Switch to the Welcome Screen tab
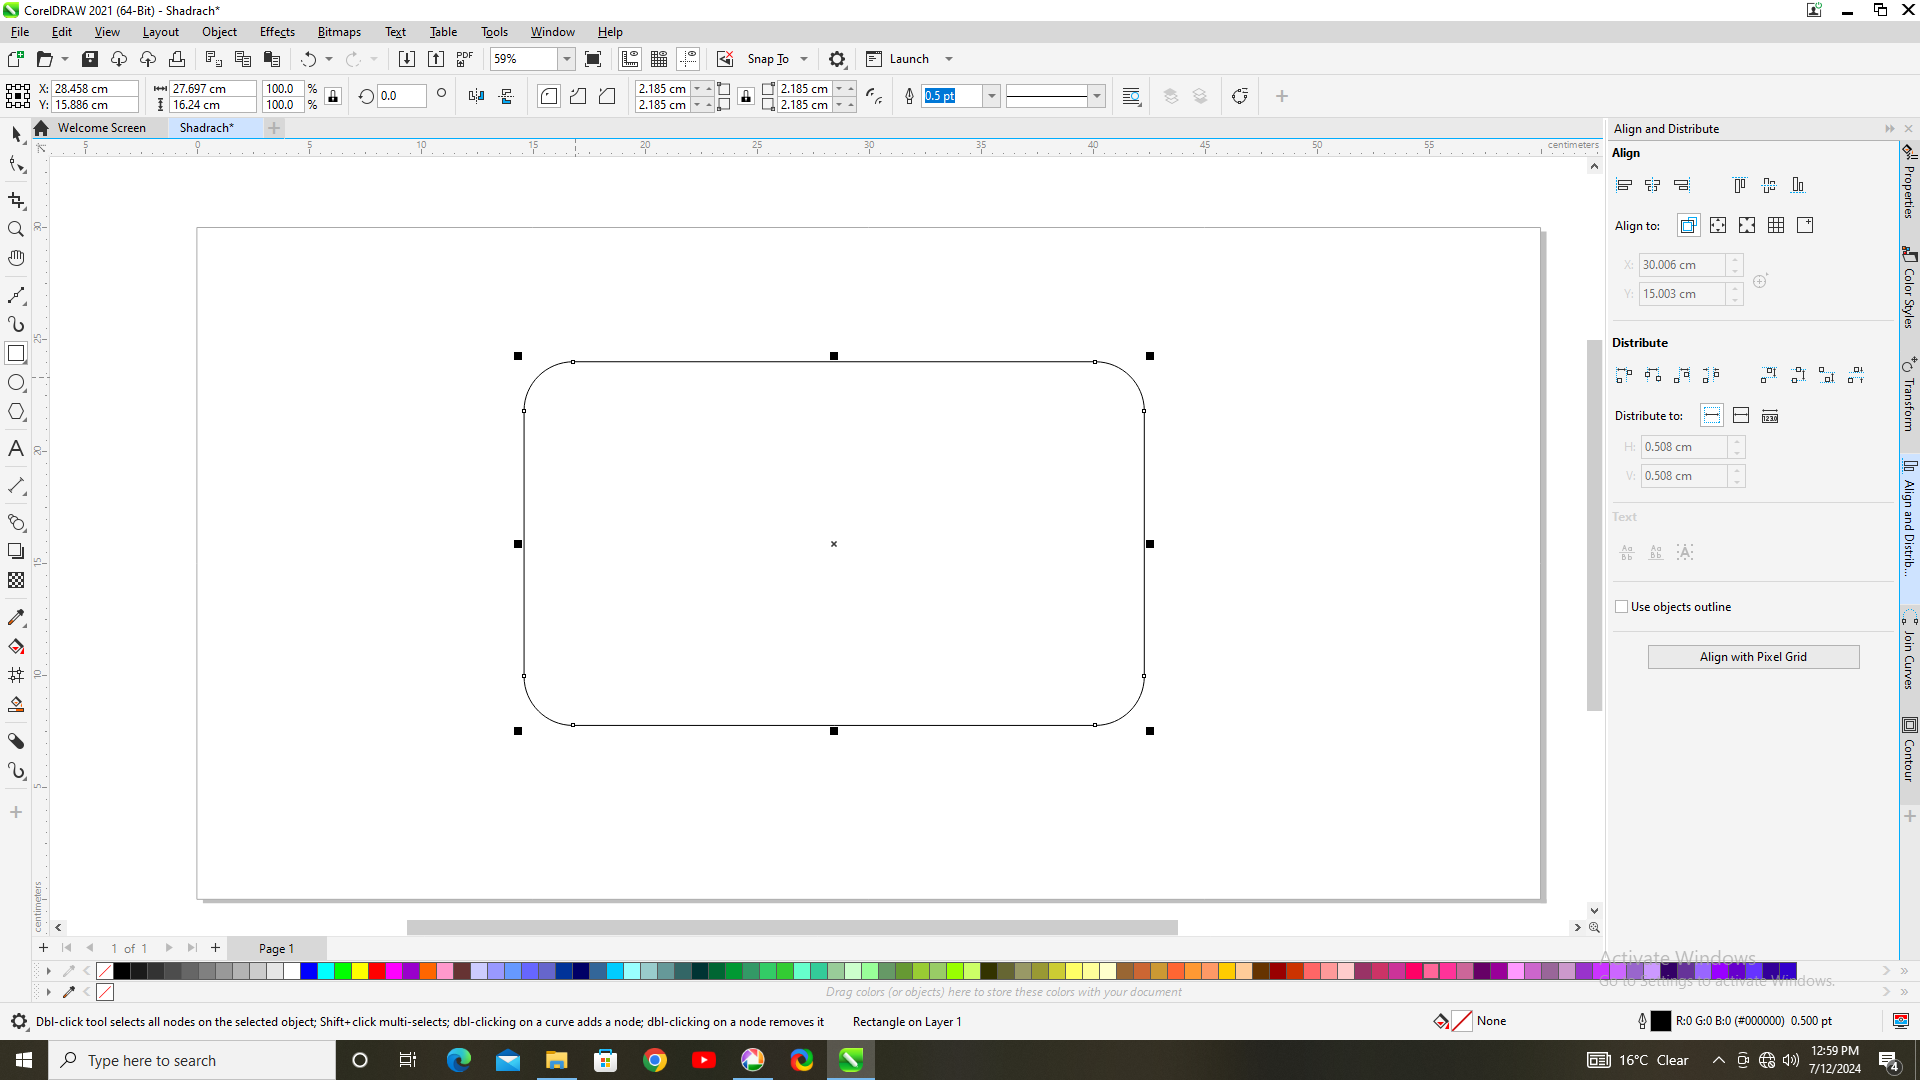The width and height of the screenshot is (1920, 1080). click(x=101, y=128)
